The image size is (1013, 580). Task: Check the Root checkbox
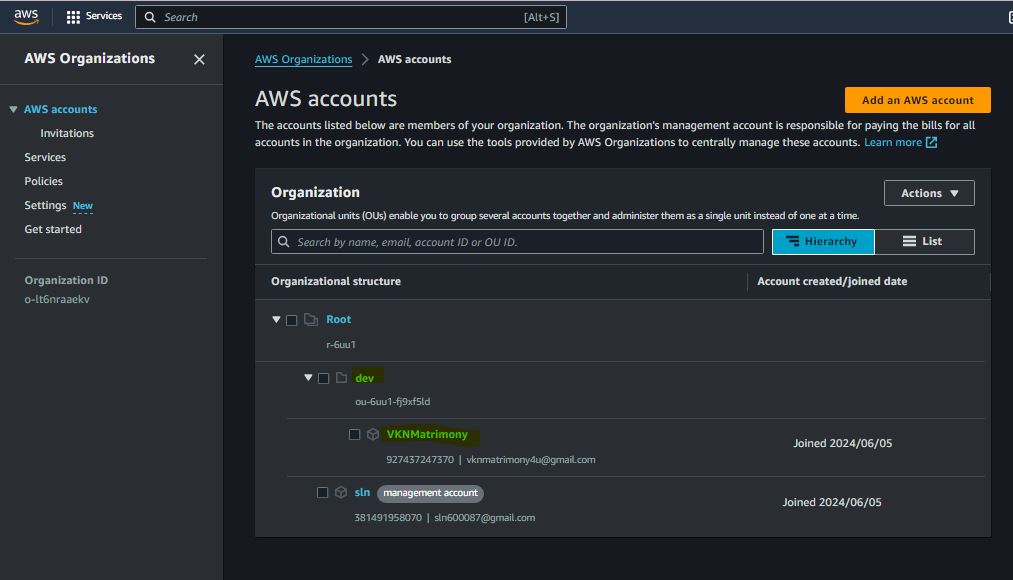point(292,320)
